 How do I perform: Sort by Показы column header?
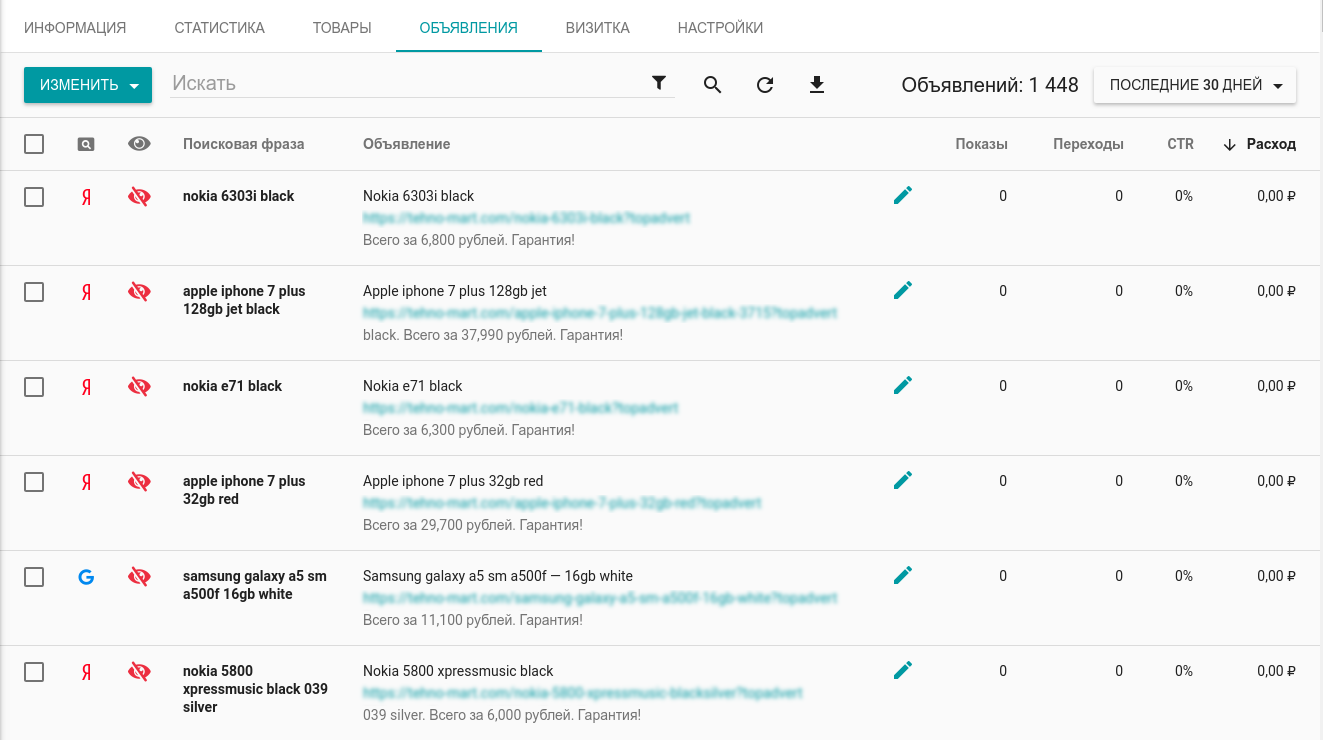981,144
